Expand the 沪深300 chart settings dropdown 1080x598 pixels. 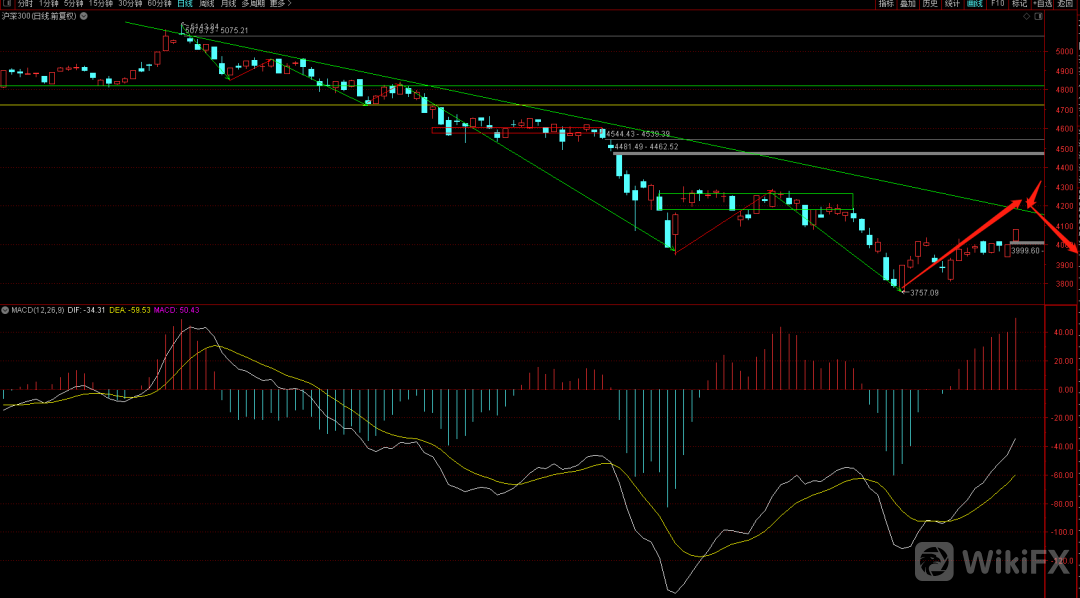coord(82,17)
